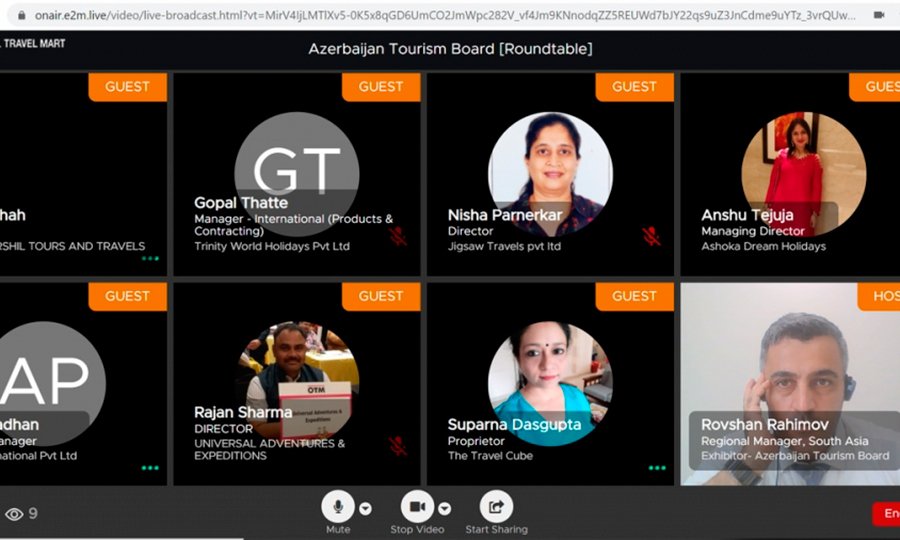
Task: Click the GUEST badge on Rajan Sharma's tile
Action: click(381, 296)
